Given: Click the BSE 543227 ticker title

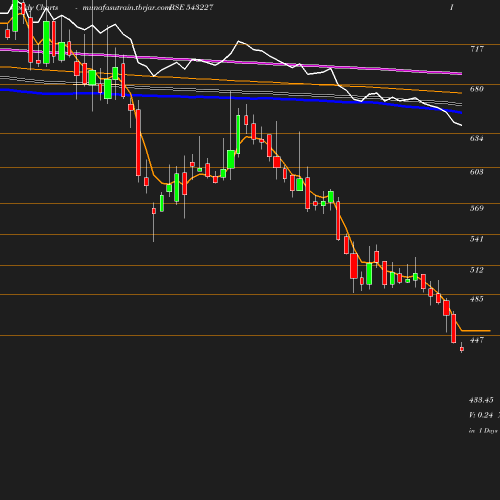Looking at the screenshot, I should 191,7.
